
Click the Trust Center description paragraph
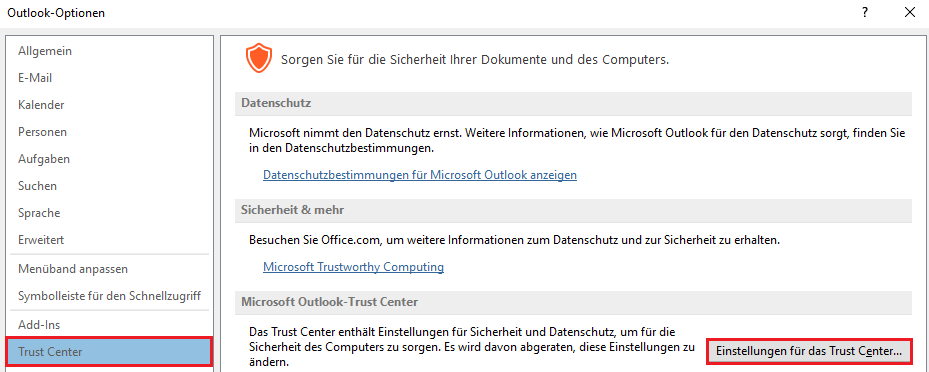471,347
